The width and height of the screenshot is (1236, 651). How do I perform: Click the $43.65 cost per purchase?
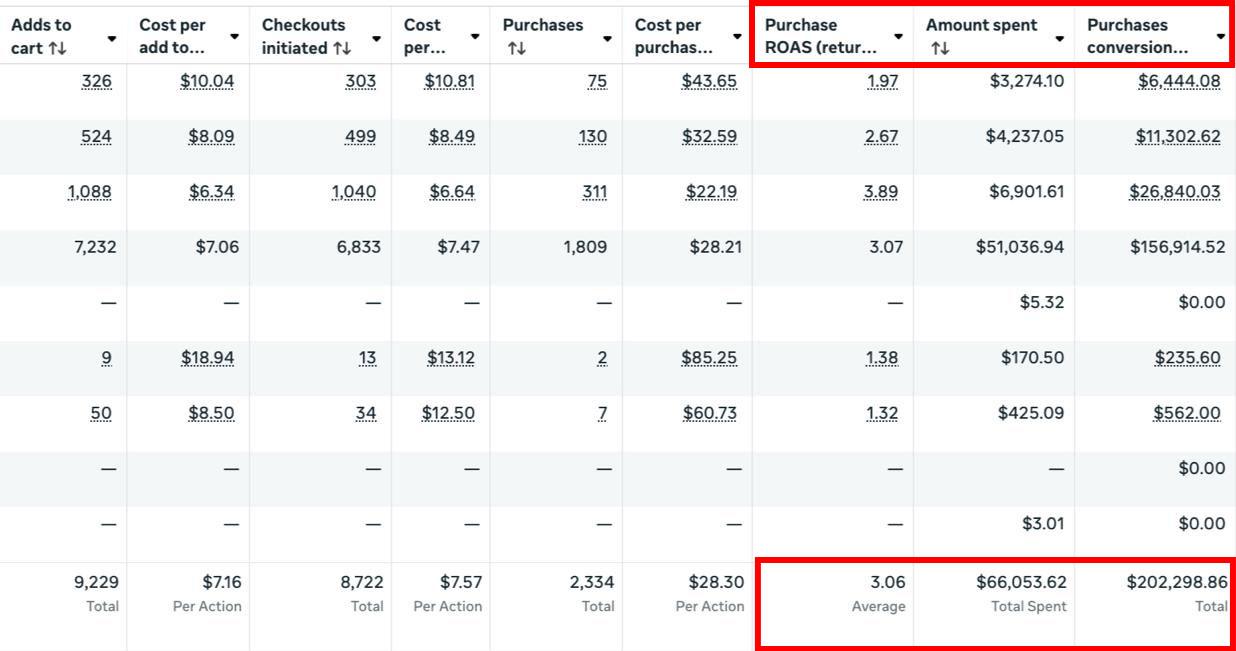[709, 81]
